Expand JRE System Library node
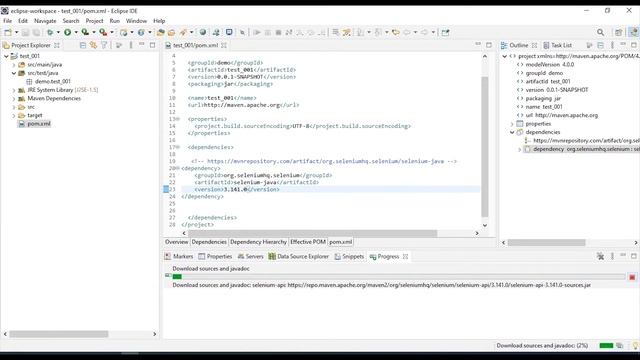The width and height of the screenshot is (640, 360). click(x=14, y=90)
